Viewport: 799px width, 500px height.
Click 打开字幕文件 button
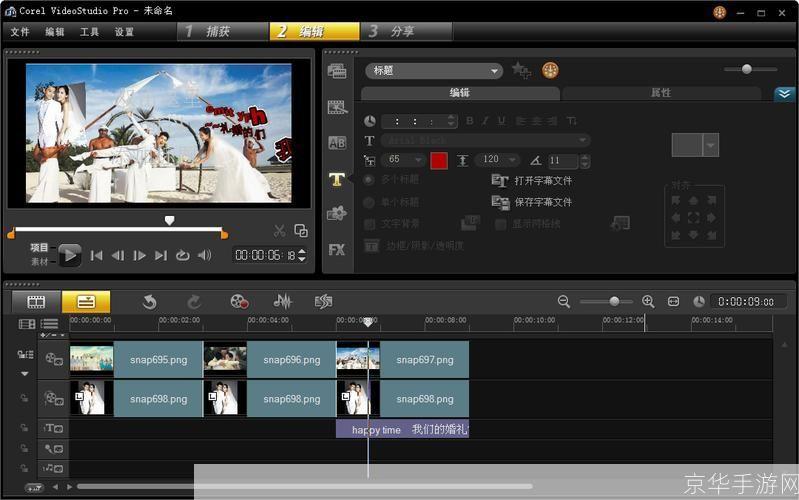543,181
